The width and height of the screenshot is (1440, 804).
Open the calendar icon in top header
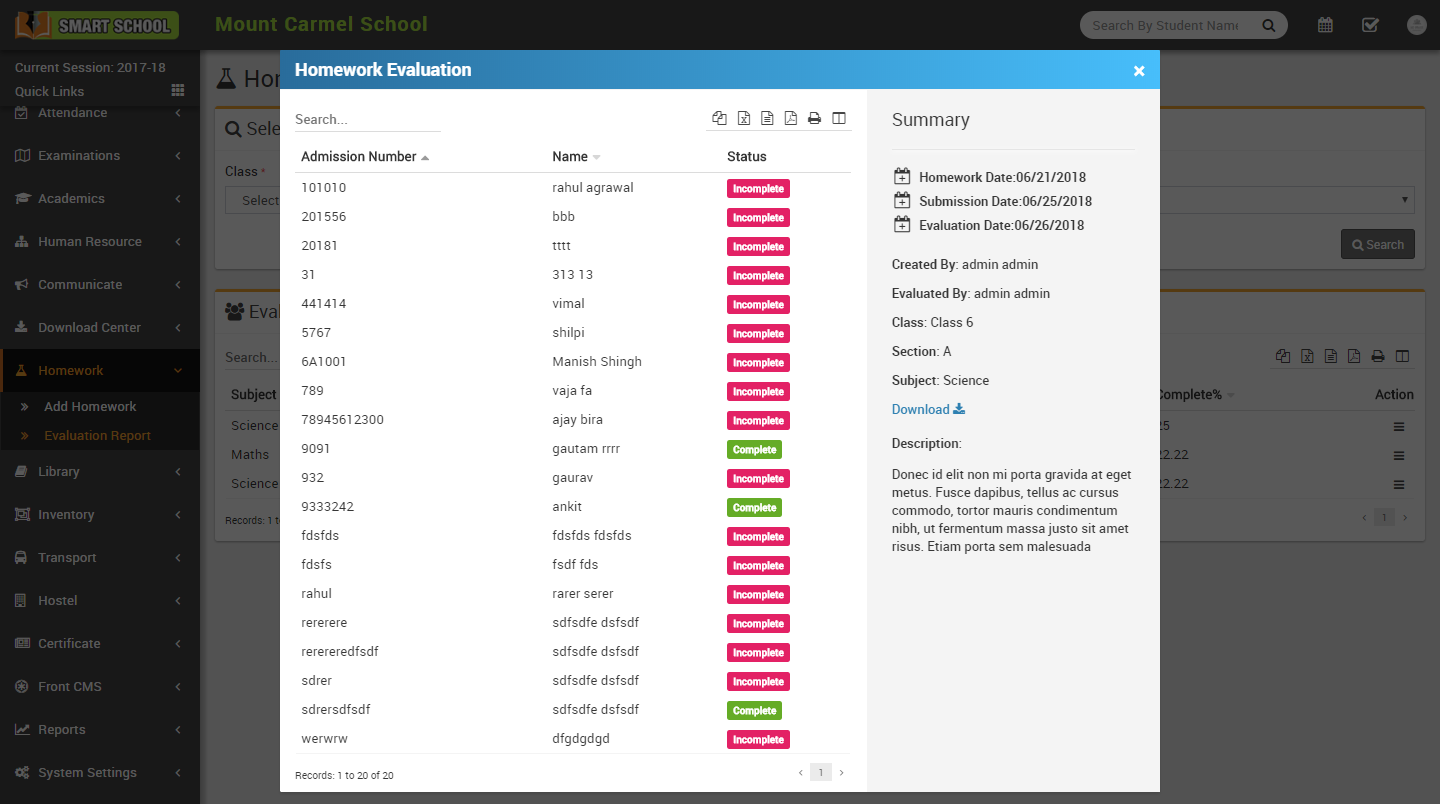point(1325,25)
